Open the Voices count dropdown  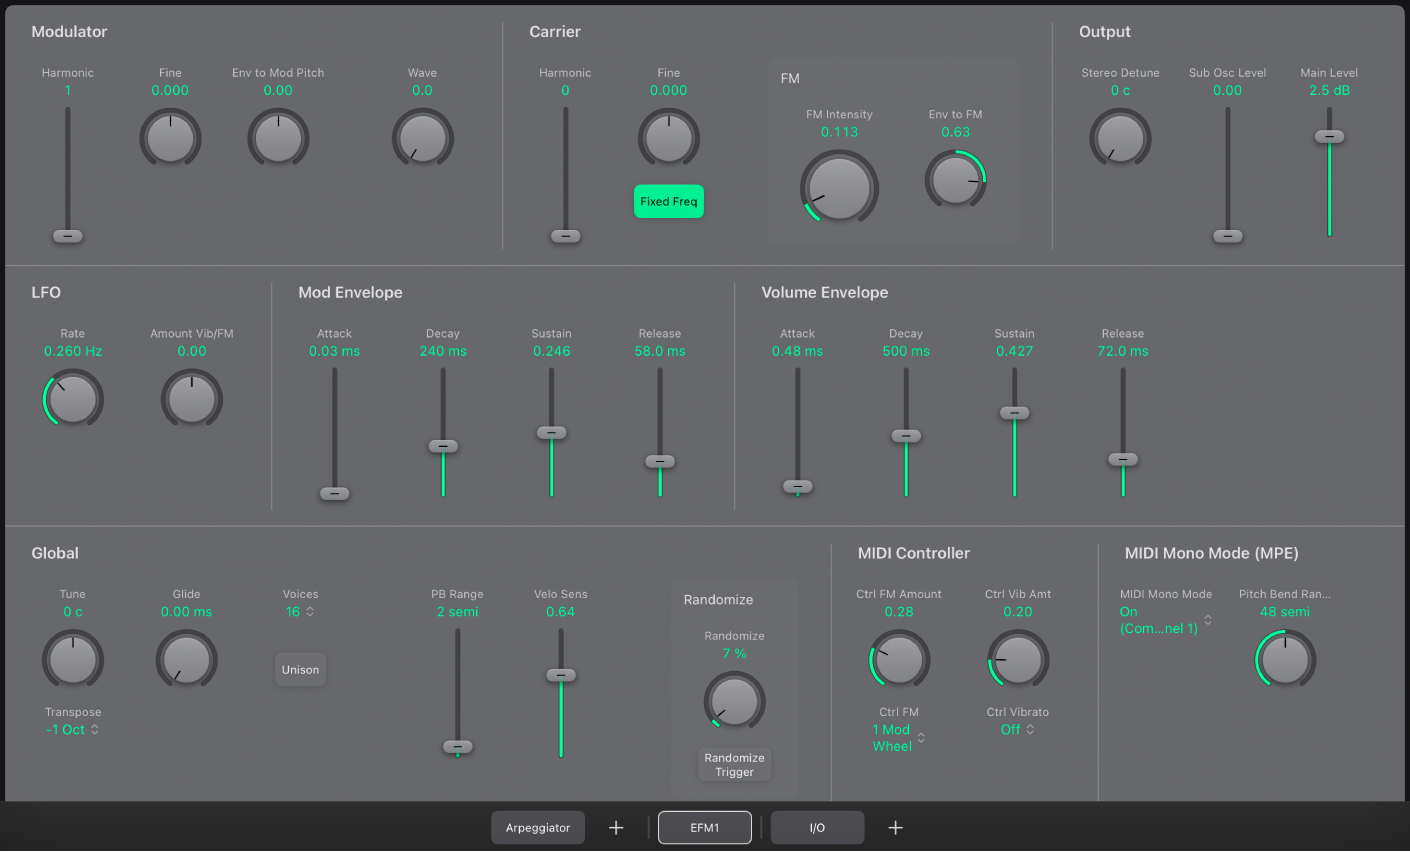(300, 611)
